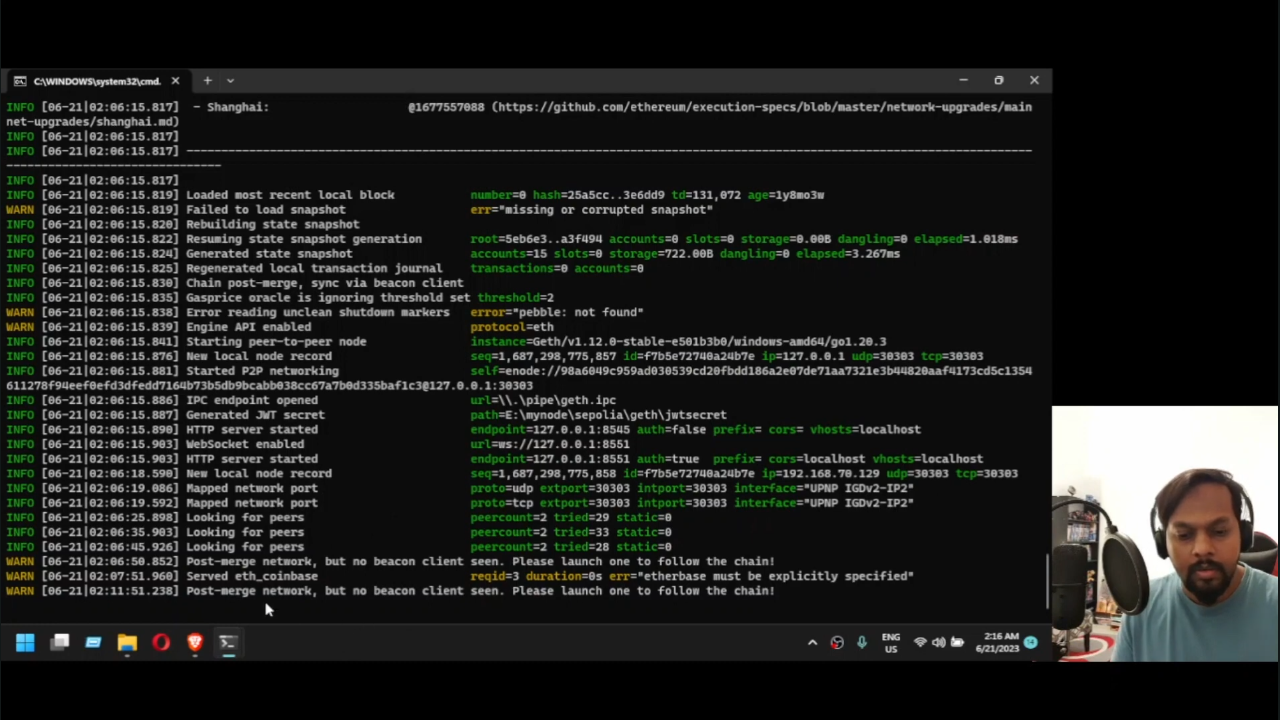The image size is (1280, 720).
Task: Switch the ENG US input language
Action: (890, 642)
